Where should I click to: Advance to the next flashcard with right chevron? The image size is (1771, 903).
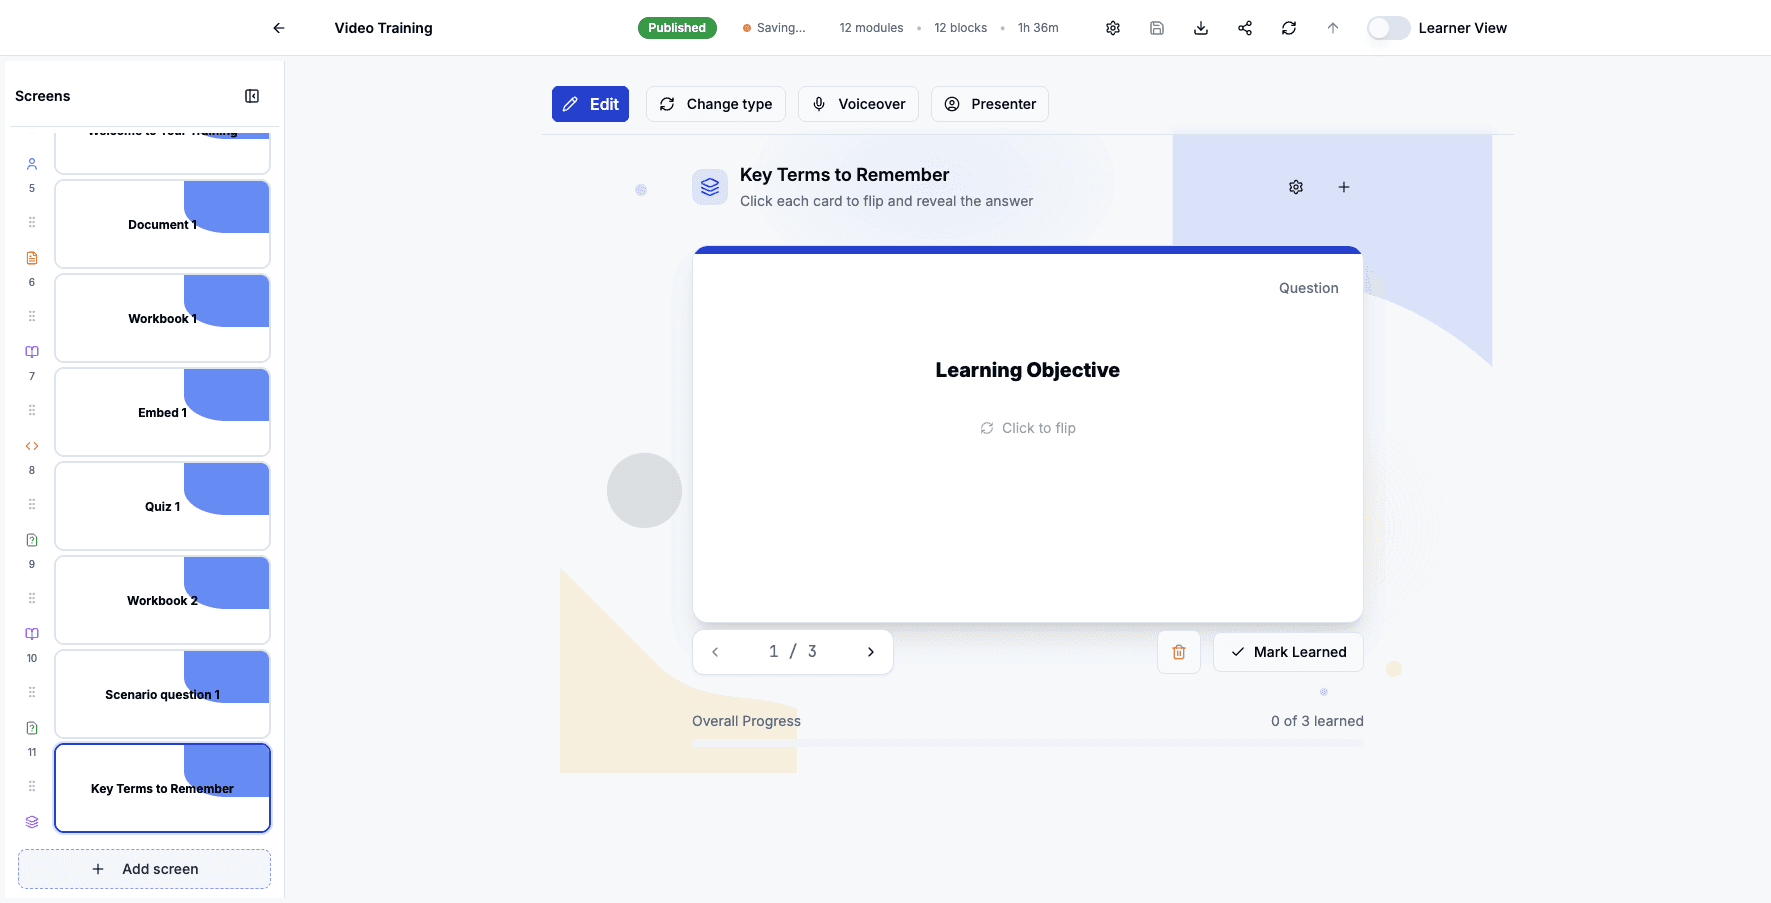(x=870, y=651)
